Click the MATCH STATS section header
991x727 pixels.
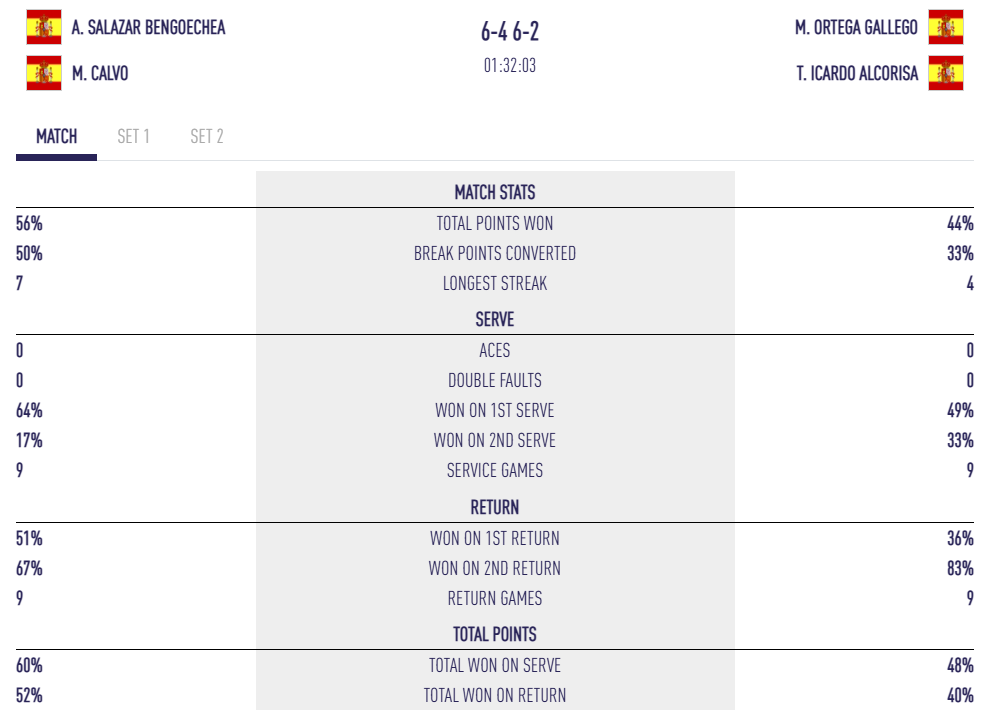(495, 193)
